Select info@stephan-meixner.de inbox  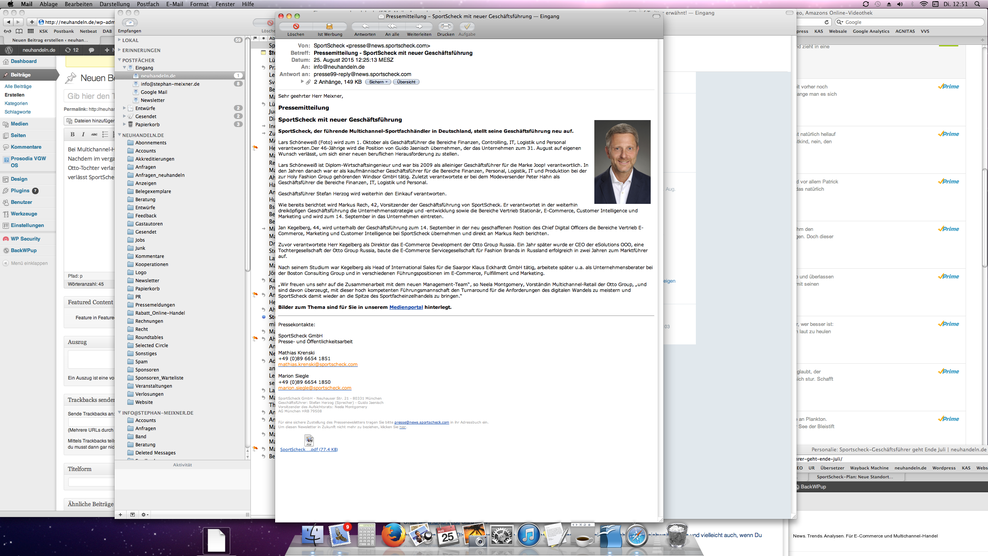pos(181,84)
